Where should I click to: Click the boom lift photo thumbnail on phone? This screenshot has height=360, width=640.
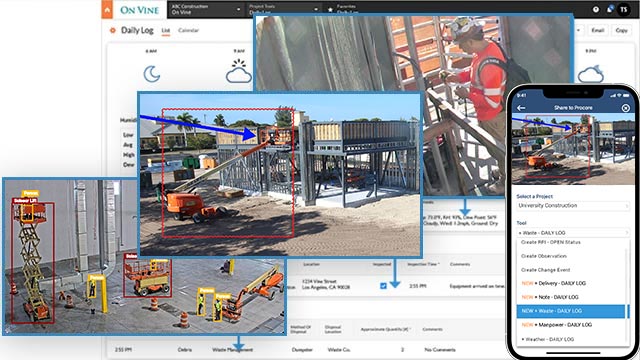click(573, 150)
